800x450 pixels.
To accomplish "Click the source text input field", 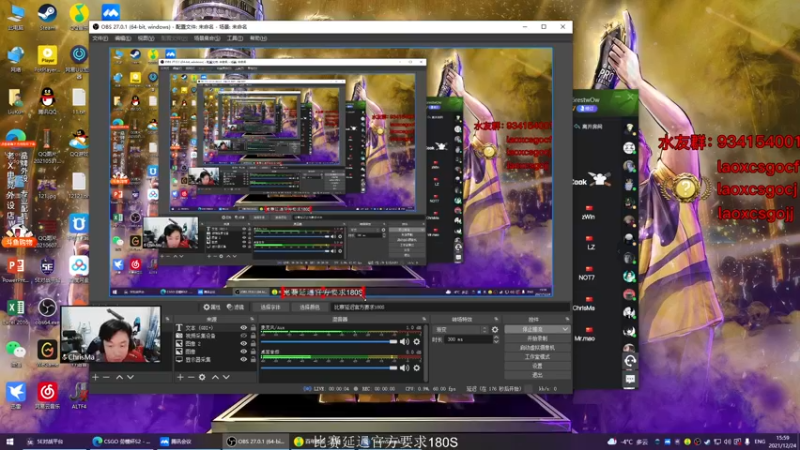I will (x=449, y=307).
